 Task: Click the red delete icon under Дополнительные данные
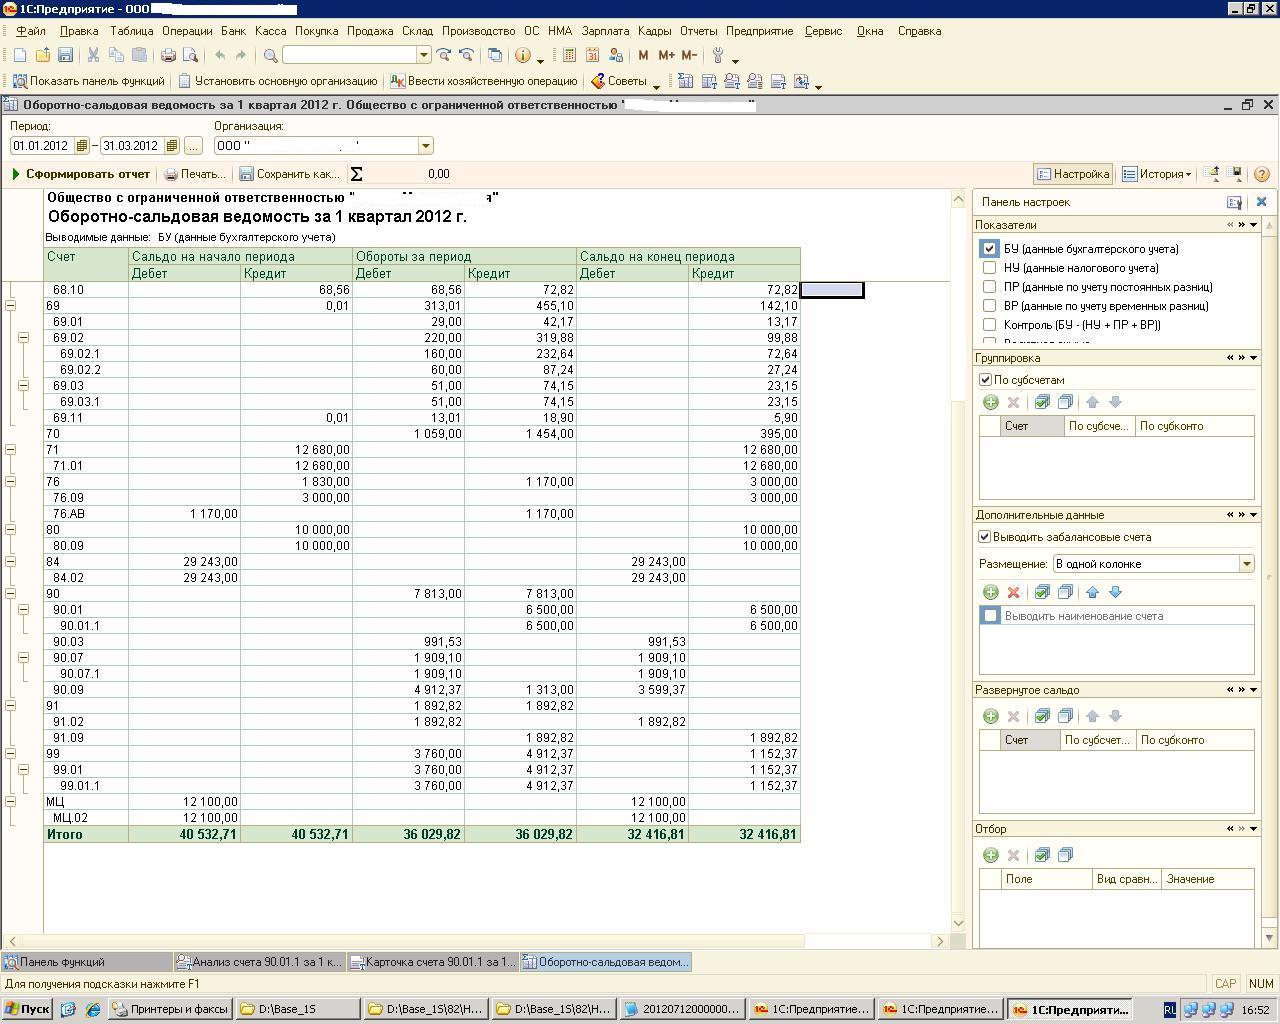coord(1013,592)
